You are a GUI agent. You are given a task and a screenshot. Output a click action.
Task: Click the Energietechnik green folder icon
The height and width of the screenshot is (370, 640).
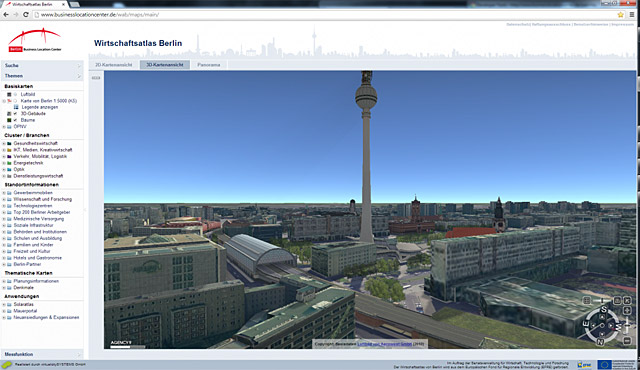9,163
